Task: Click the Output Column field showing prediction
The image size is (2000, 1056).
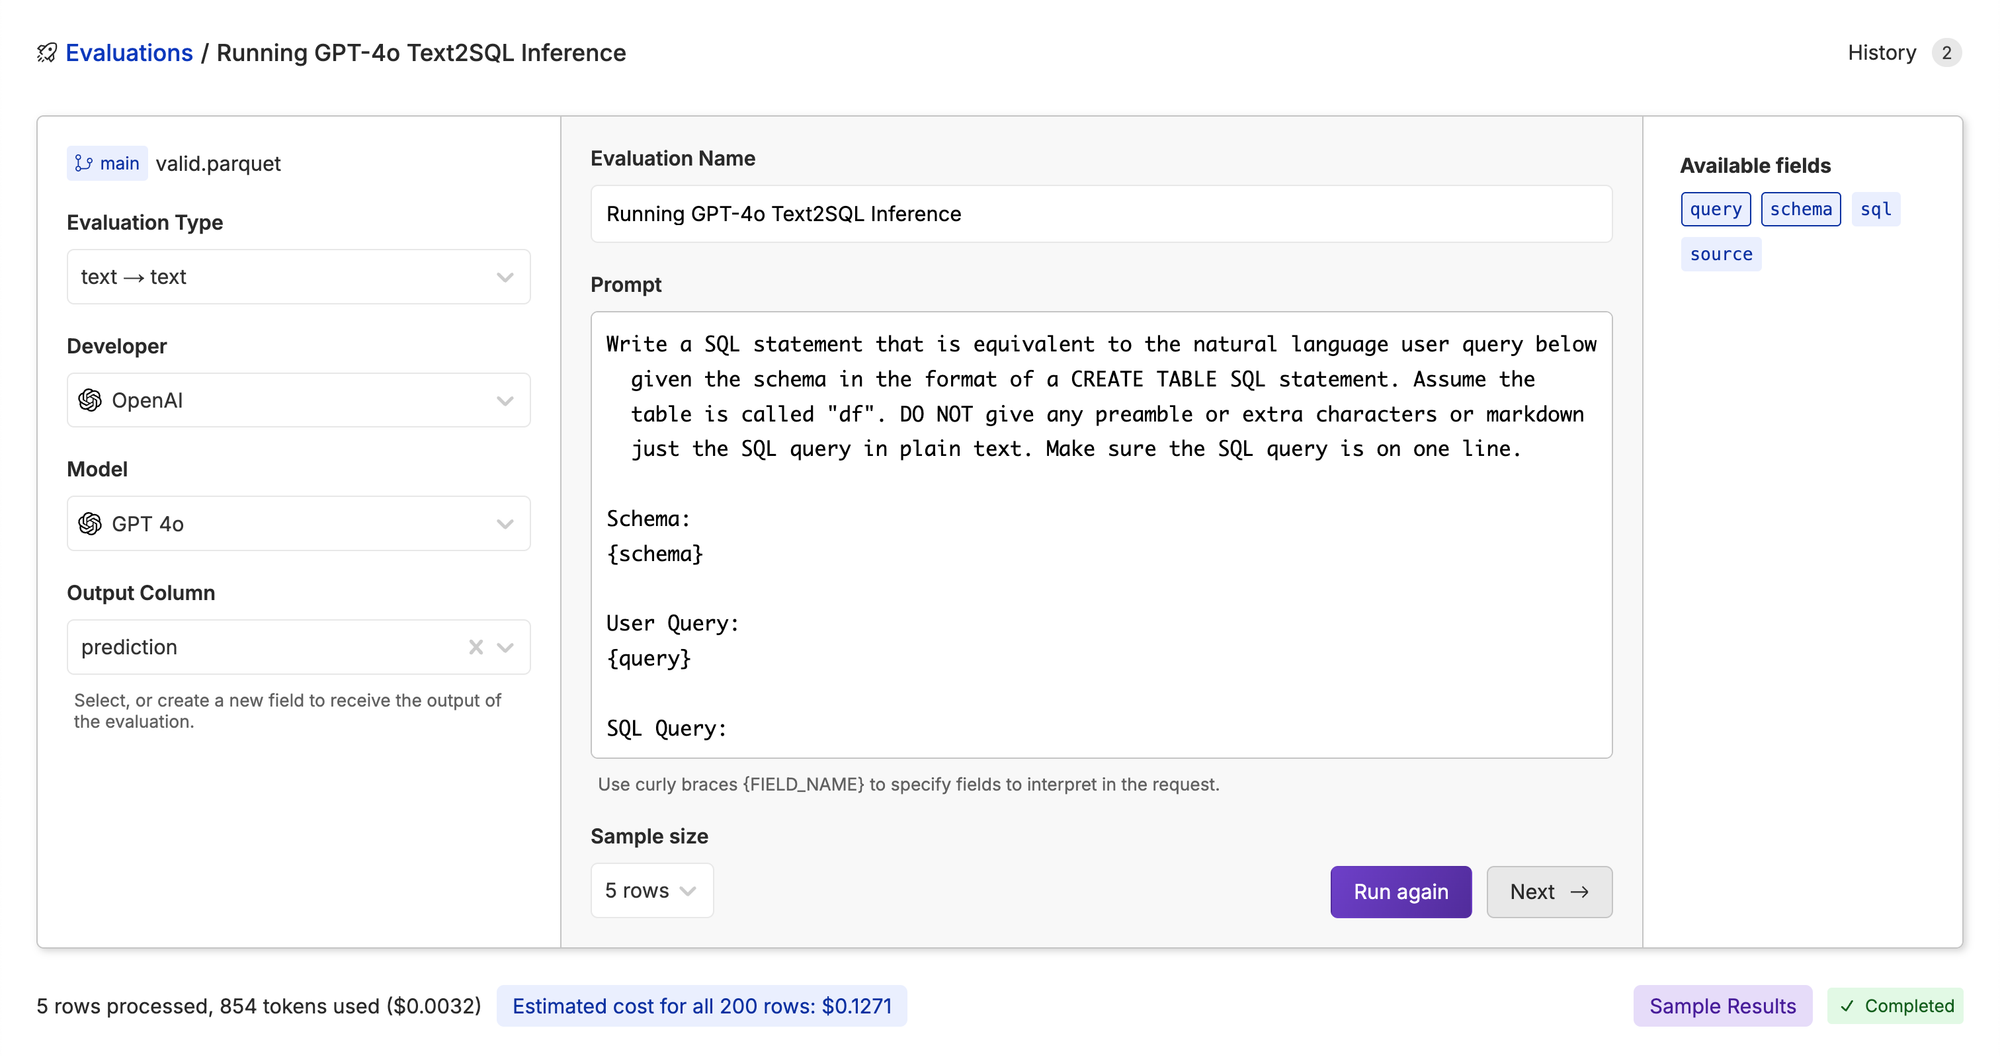Action: click(298, 647)
